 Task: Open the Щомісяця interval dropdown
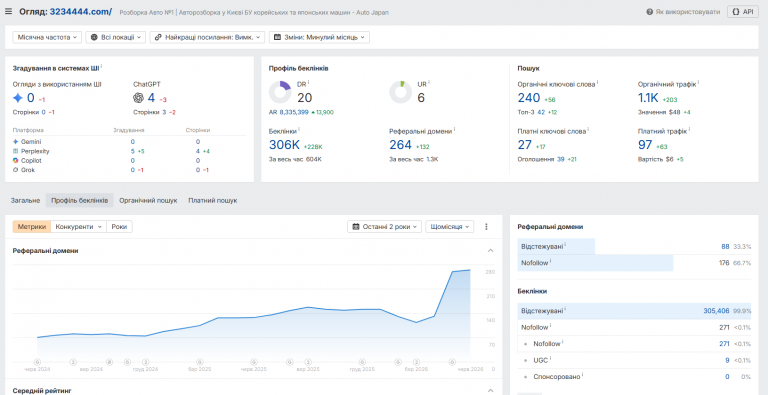point(450,227)
